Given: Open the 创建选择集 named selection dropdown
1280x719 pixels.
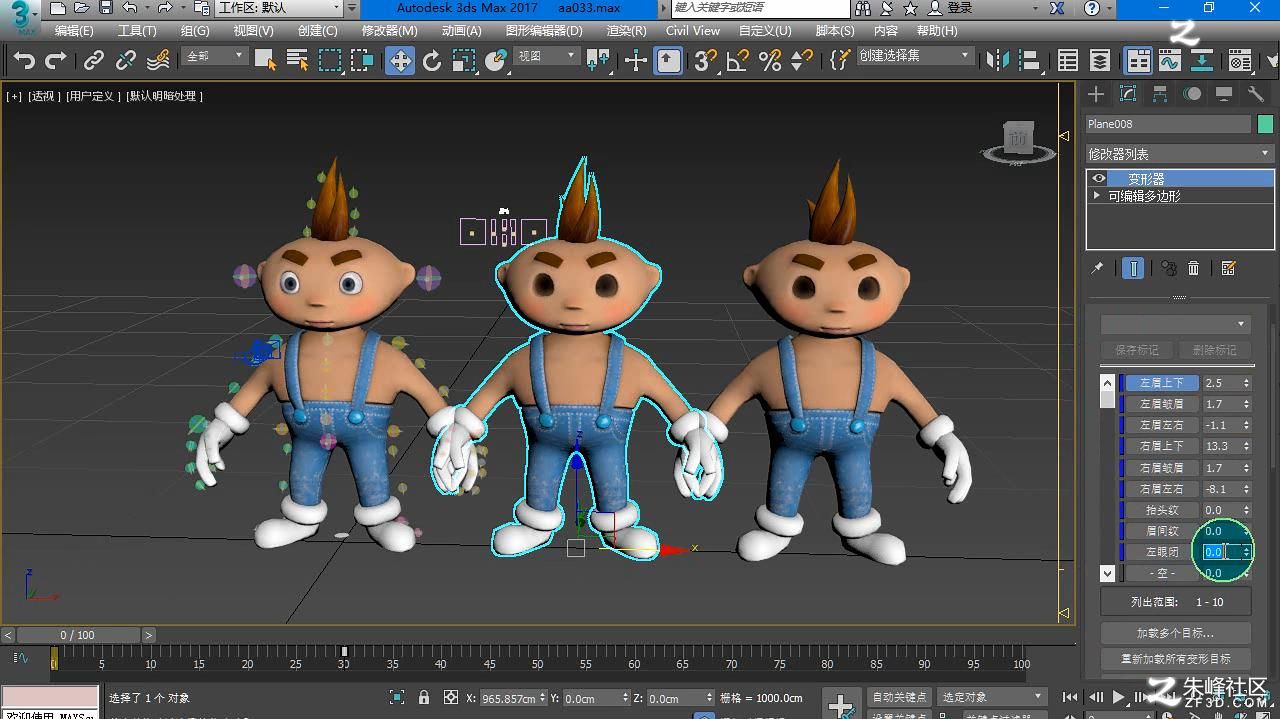Looking at the screenshot, I should pyautogui.click(x=914, y=56).
